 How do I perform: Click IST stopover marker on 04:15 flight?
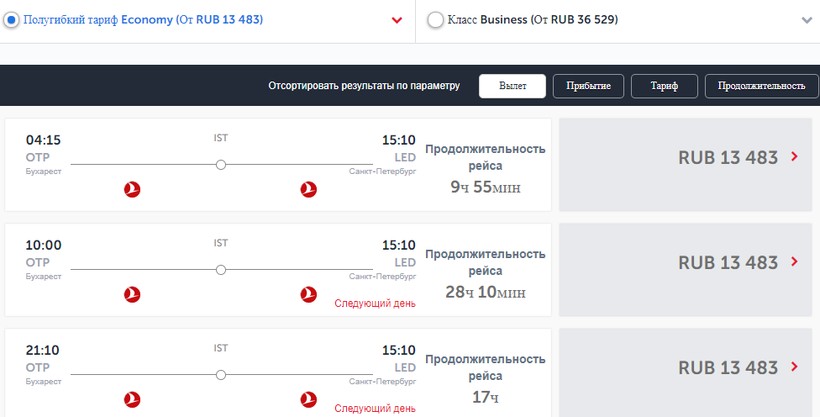click(221, 164)
